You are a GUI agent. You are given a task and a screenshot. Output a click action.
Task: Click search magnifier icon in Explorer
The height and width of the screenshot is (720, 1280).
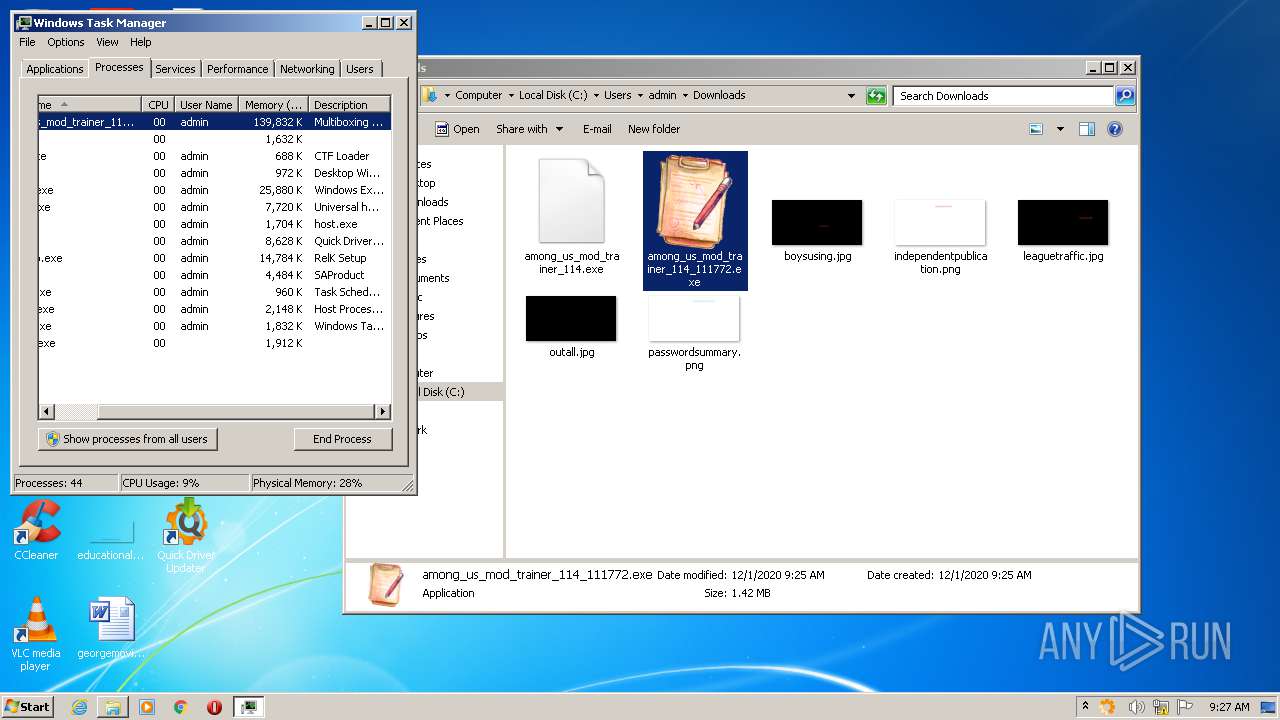(x=1125, y=96)
